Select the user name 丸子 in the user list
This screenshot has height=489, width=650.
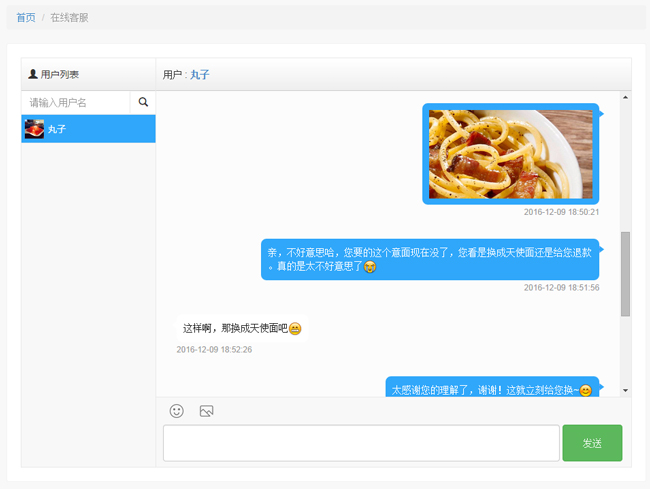[57, 129]
